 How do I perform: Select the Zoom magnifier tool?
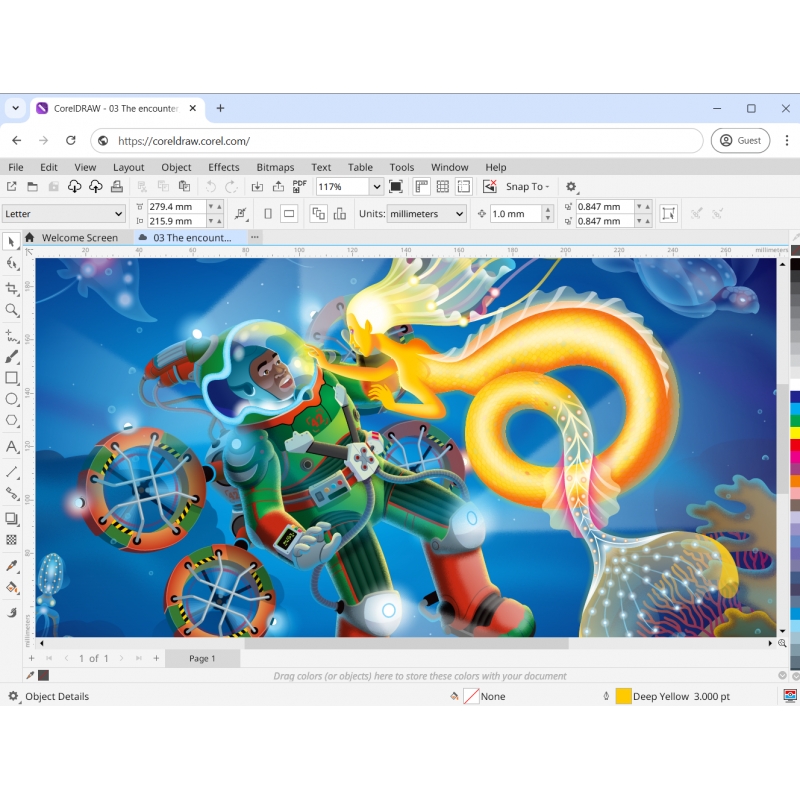click(x=11, y=310)
